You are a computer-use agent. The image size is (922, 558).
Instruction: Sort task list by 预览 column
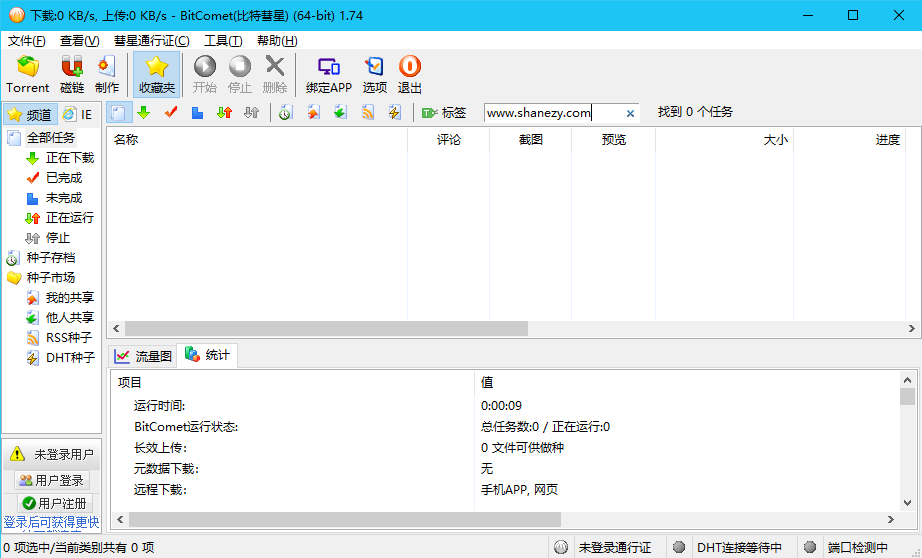tap(613, 140)
